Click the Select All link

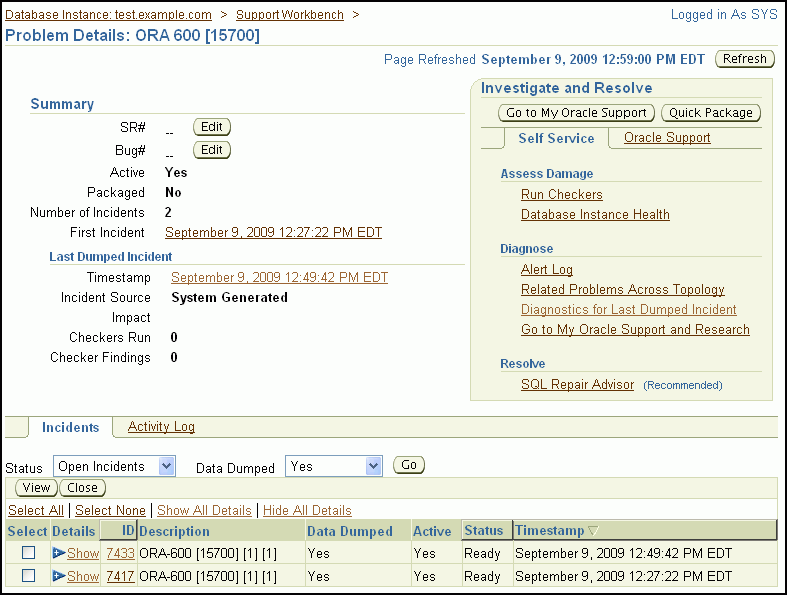pyautogui.click(x=36, y=510)
